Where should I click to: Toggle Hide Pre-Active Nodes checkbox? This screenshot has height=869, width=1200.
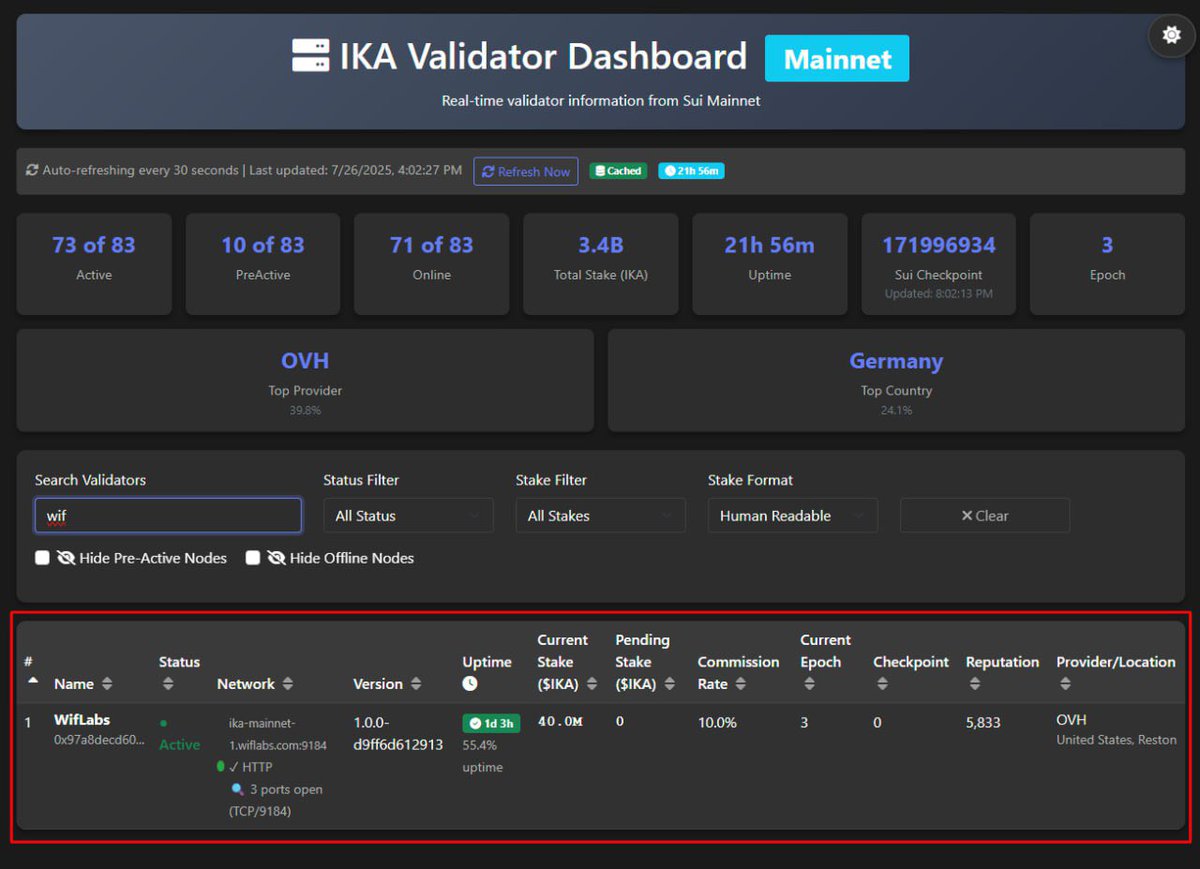[x=42, y=558]
